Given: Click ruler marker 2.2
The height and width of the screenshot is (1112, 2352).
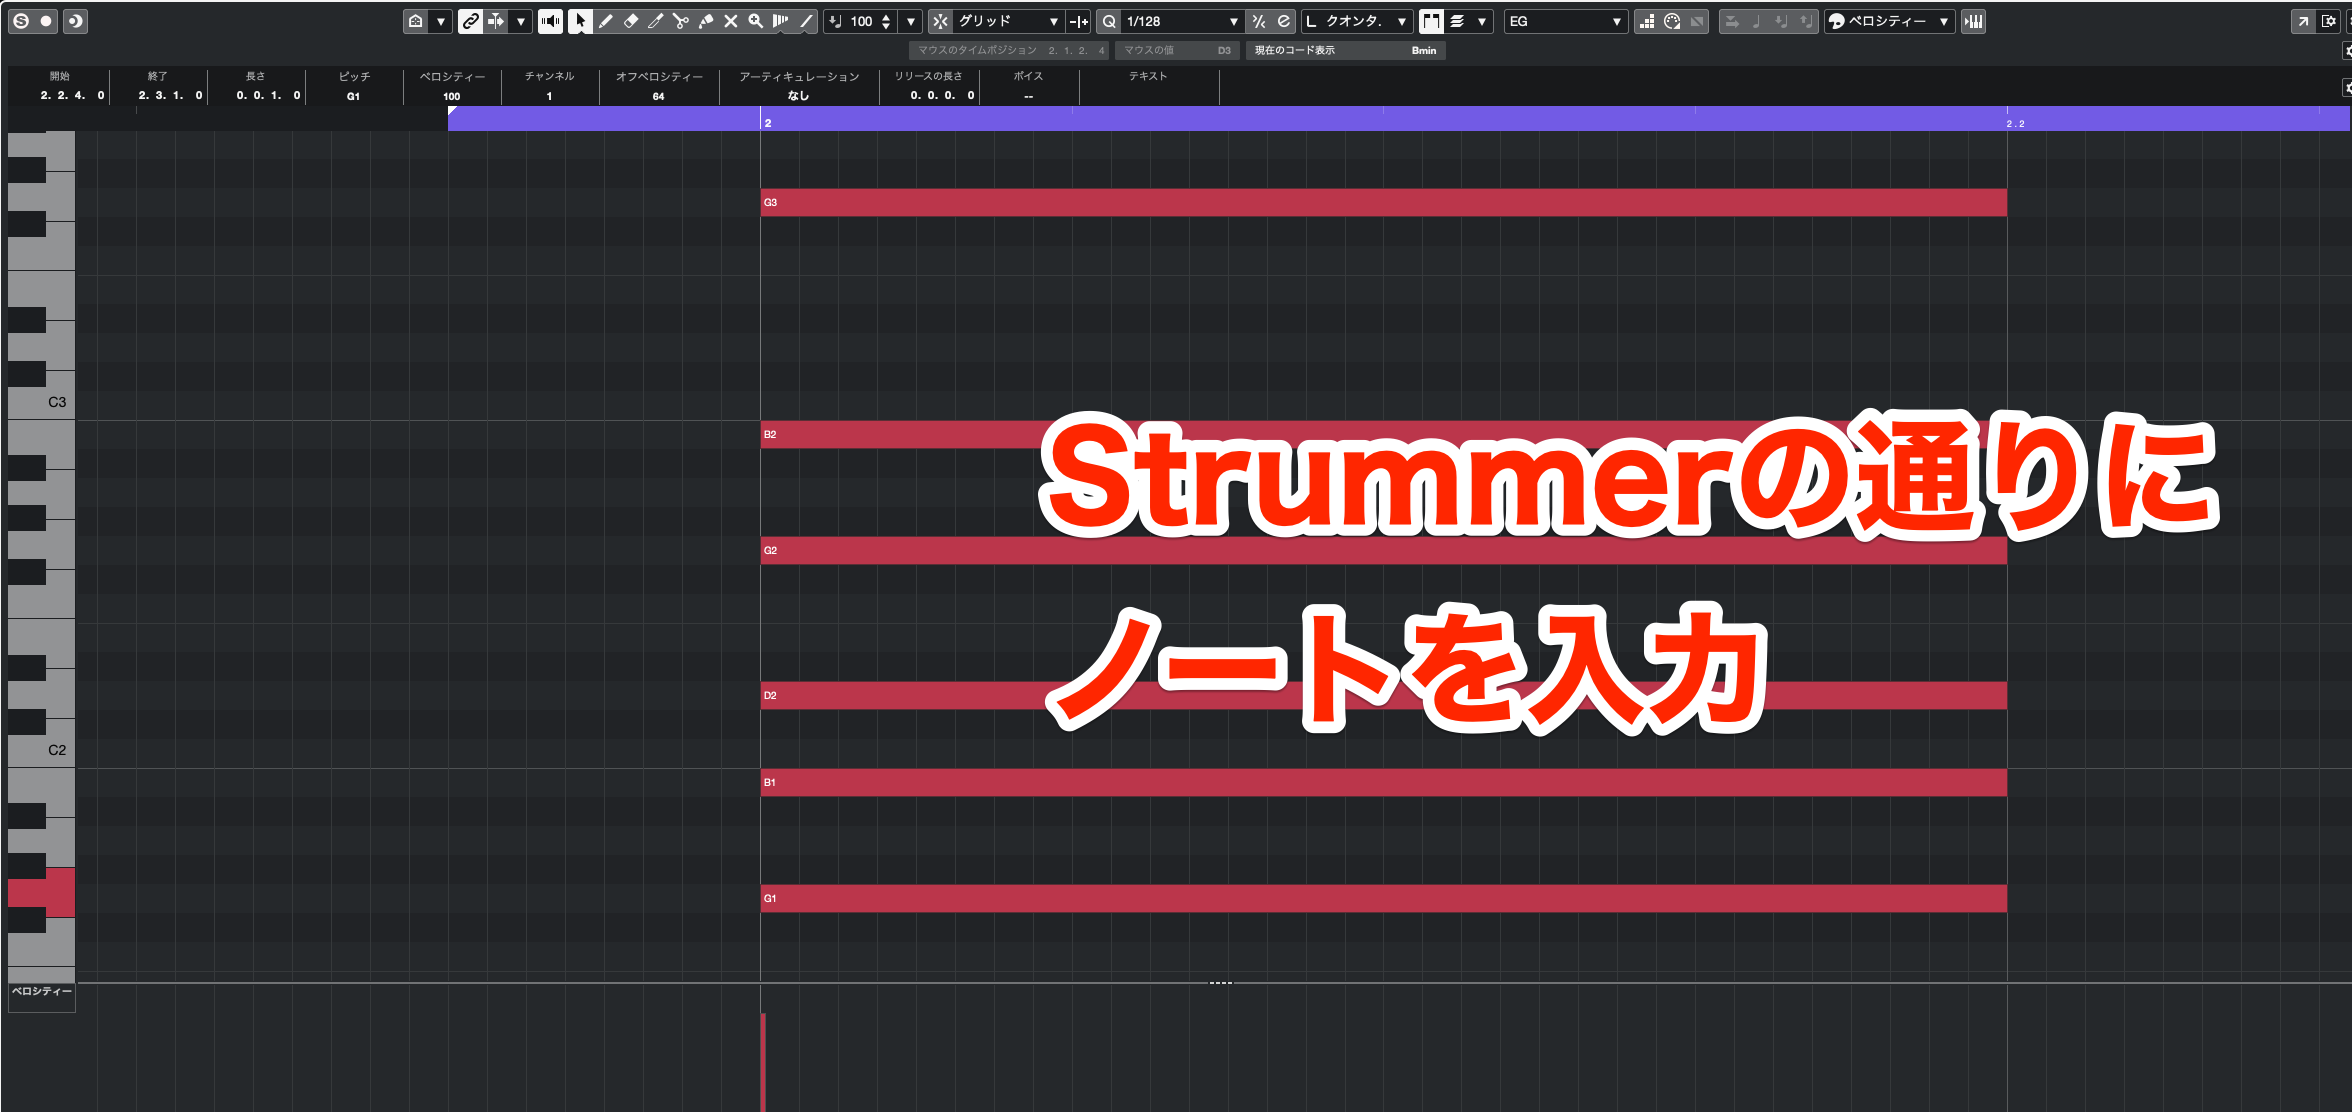Looking at the screenshot, I should point(2015,123).
